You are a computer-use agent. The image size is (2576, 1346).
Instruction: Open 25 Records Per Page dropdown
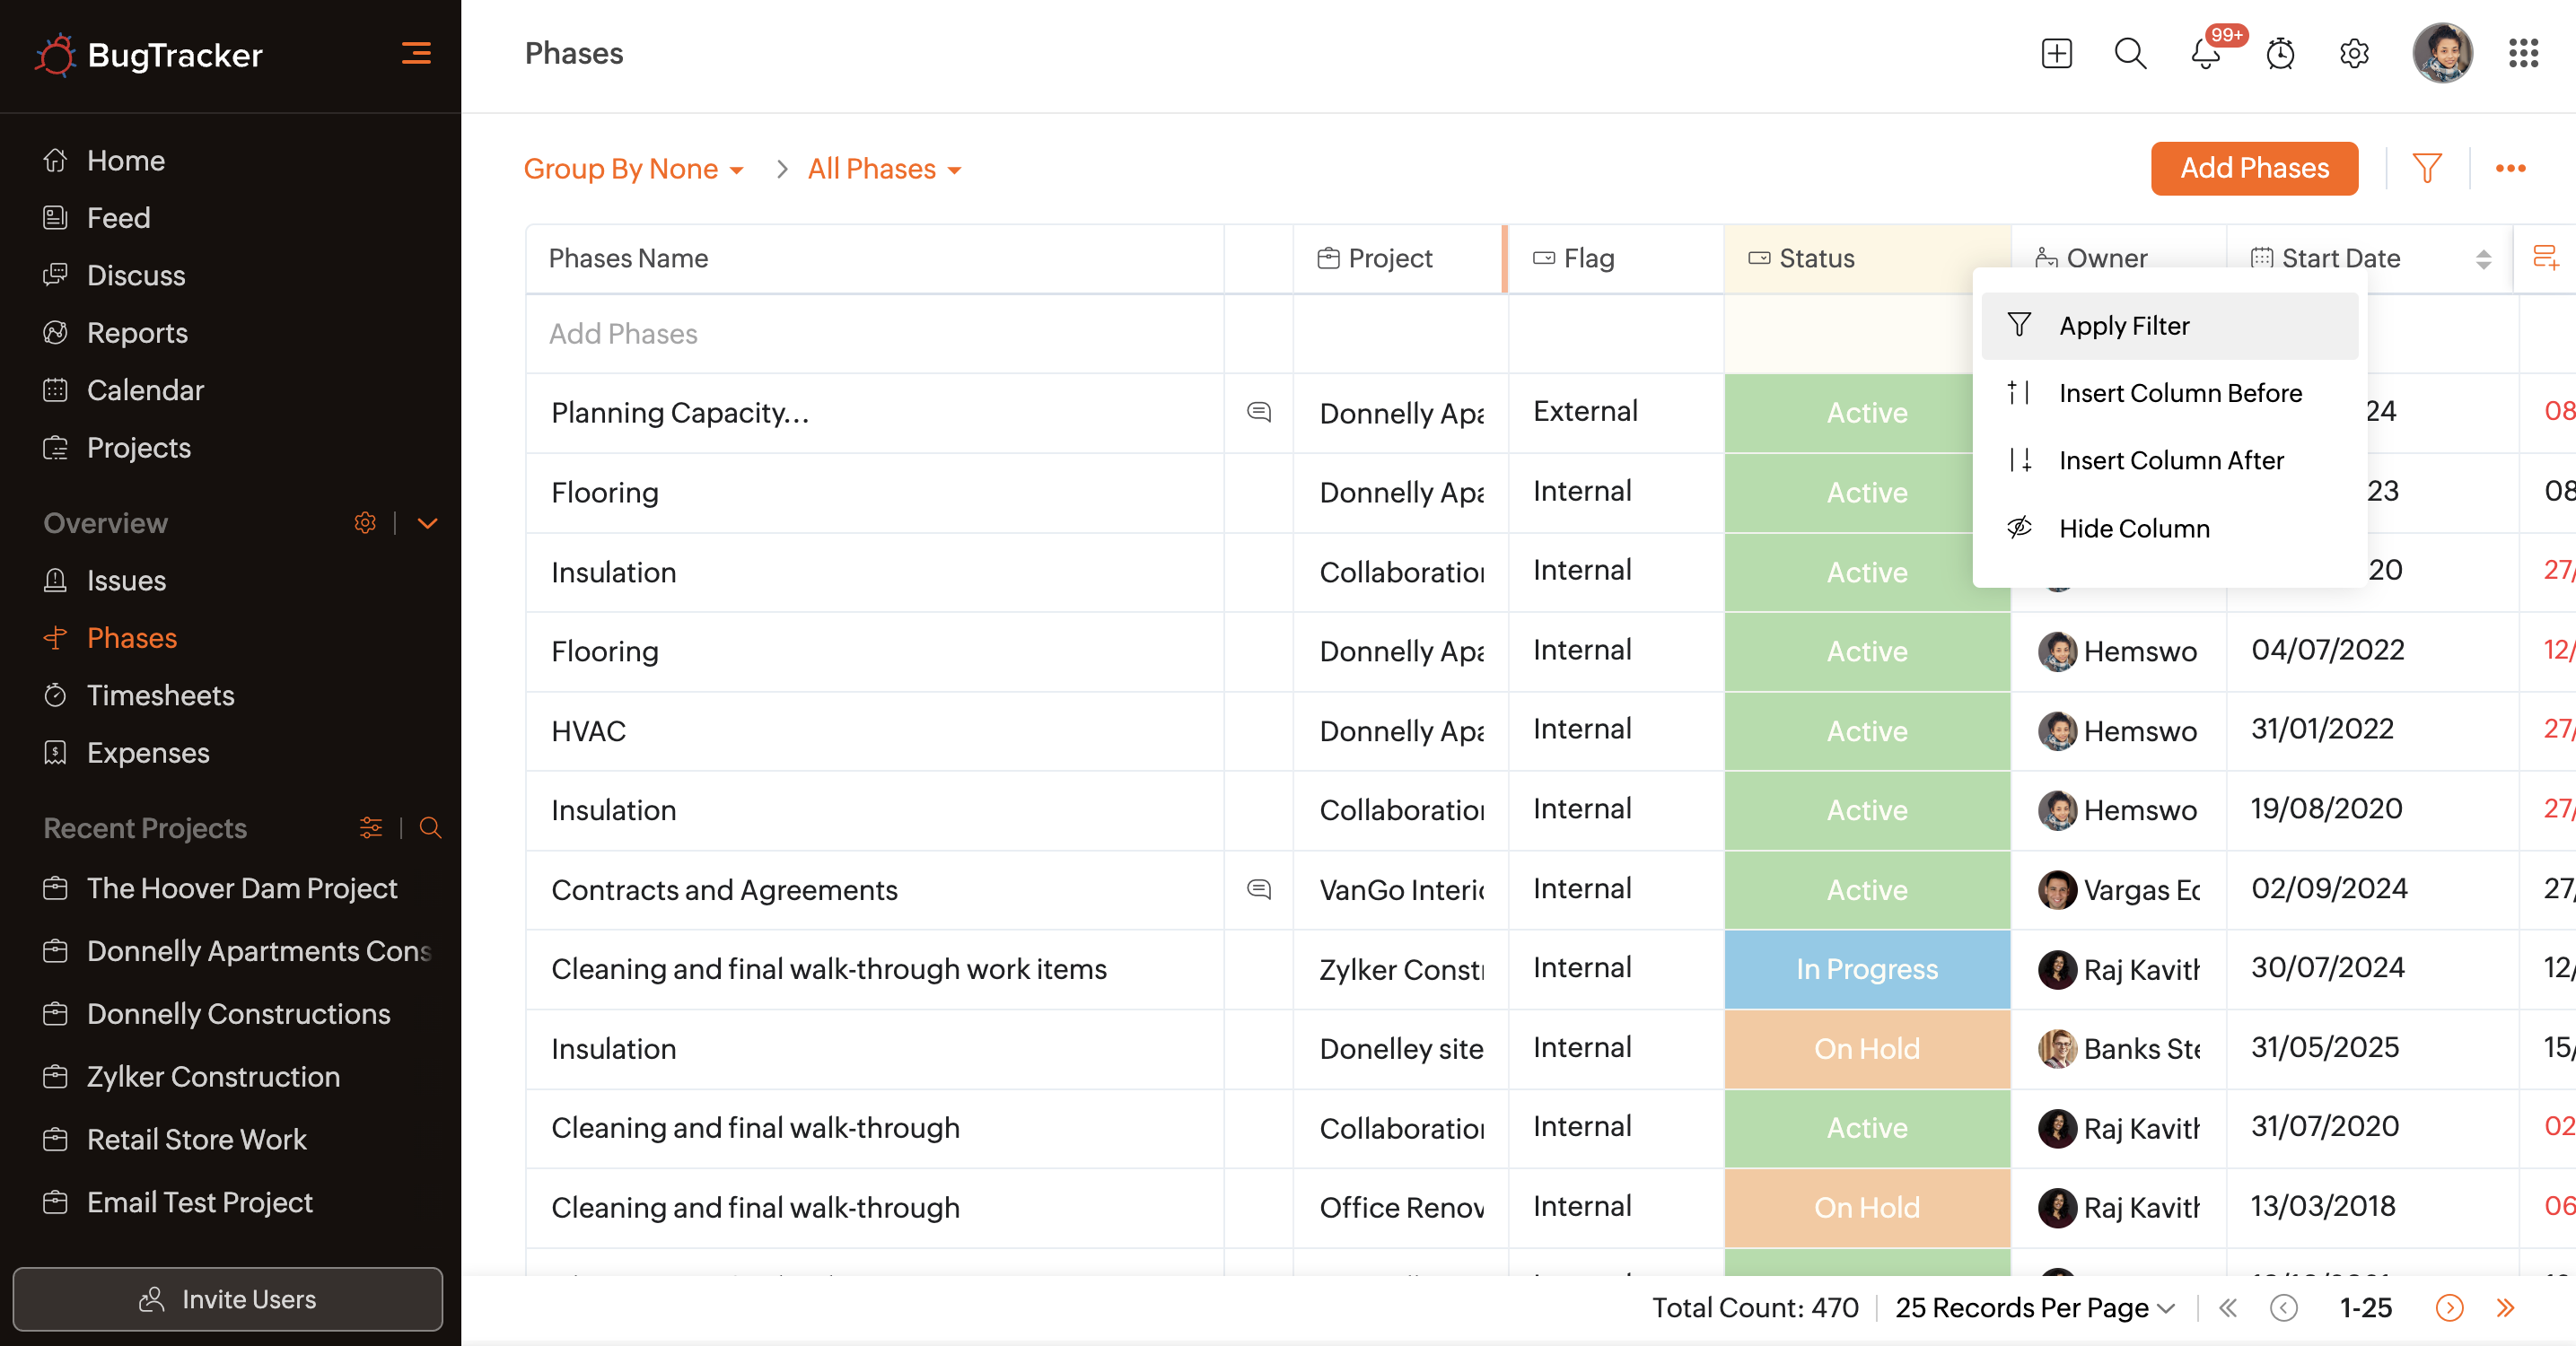(2034, 1307)
